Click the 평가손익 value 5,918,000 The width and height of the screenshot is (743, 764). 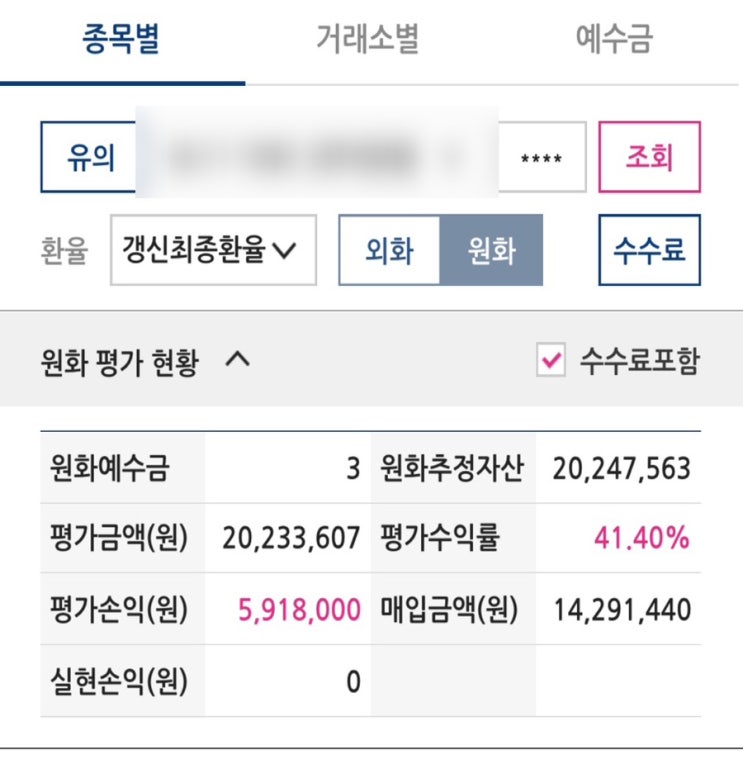[x=299, y=609]
